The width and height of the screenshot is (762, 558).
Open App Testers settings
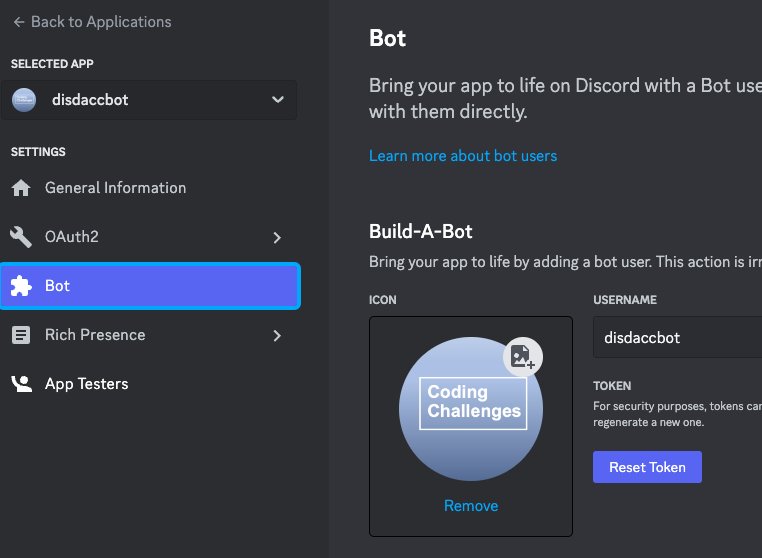pyautogui.click(x=149, y=384)
